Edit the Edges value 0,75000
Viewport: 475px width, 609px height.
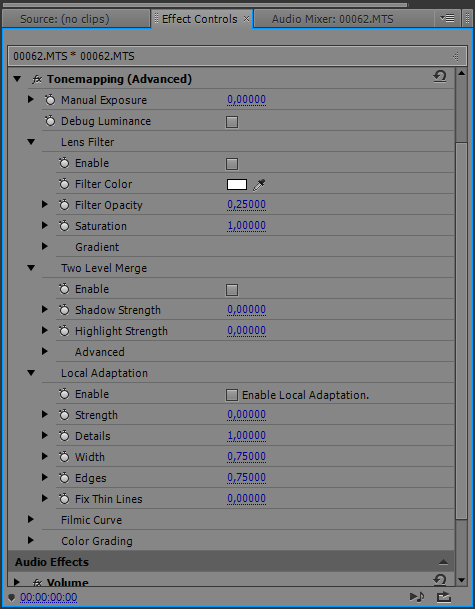[x=247, y=478]
